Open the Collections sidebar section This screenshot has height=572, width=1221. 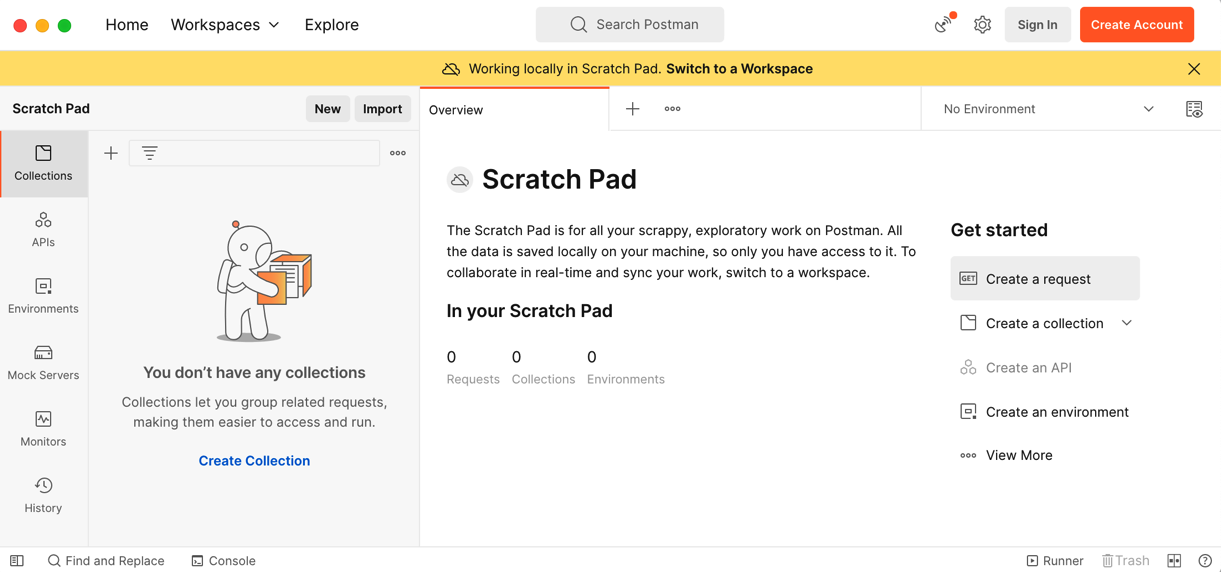coord(43,163)
